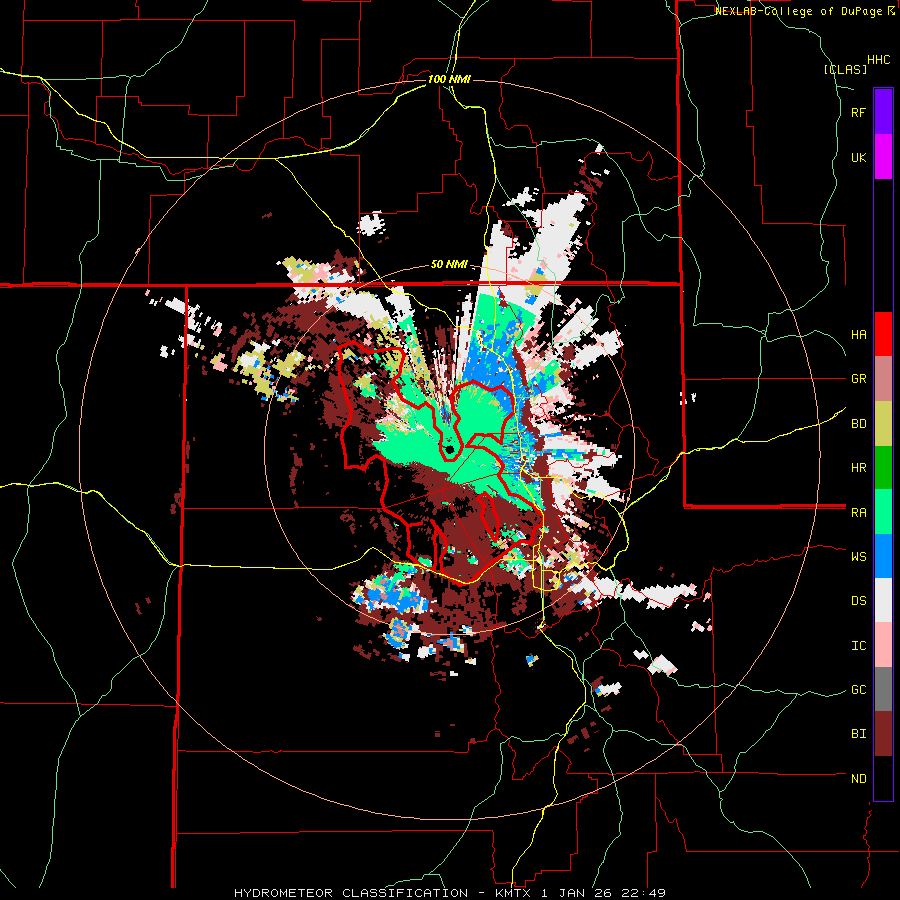This screenshot has height=900, width=900.
Task: Click the UK legend label
Action: click(x=858, y=157)
